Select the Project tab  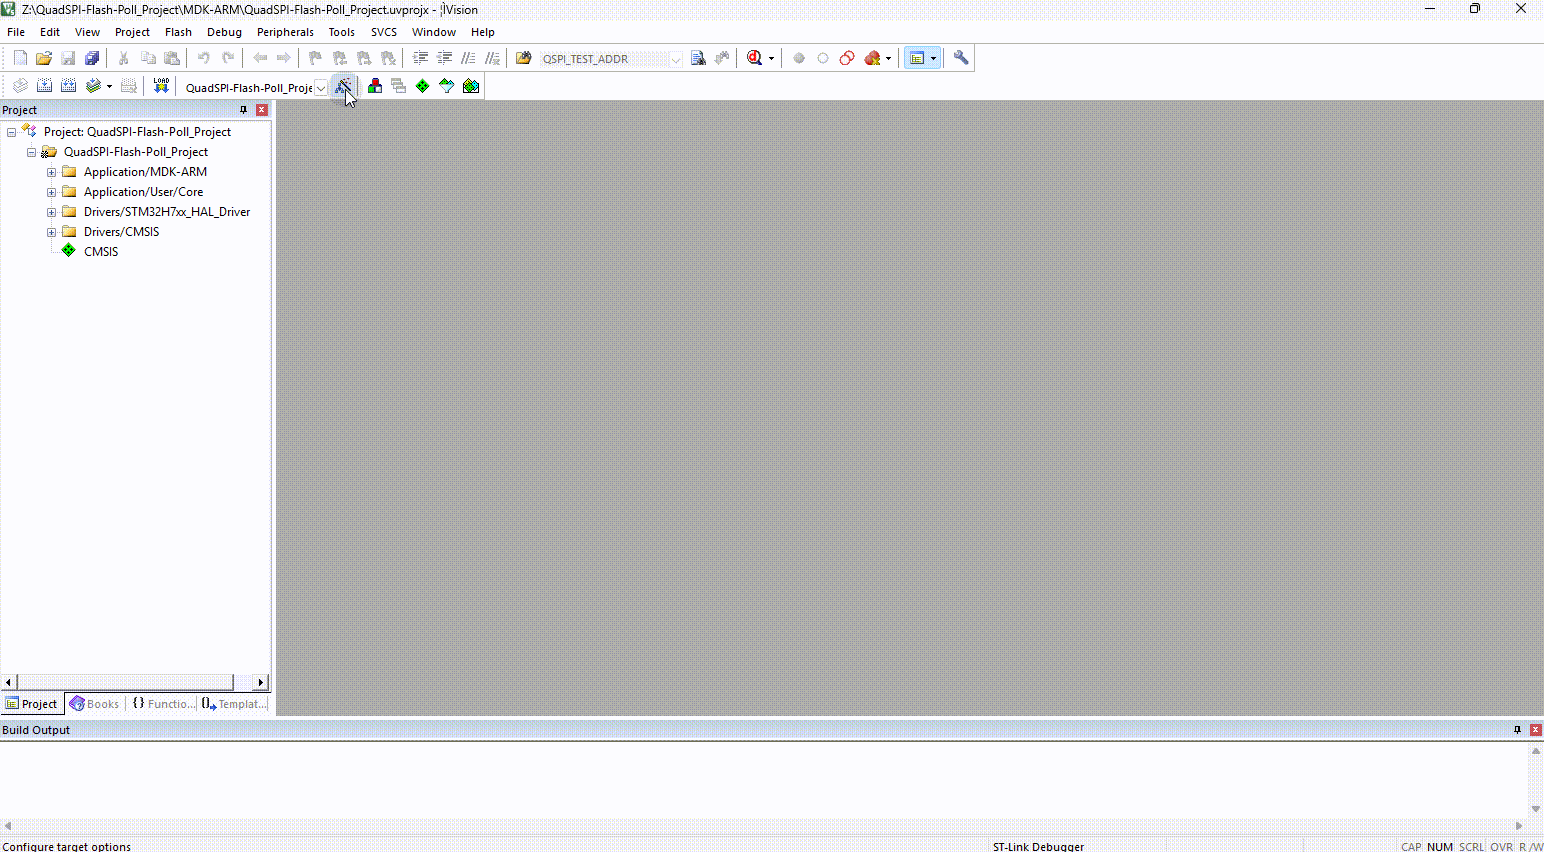(x=32, y=704)
